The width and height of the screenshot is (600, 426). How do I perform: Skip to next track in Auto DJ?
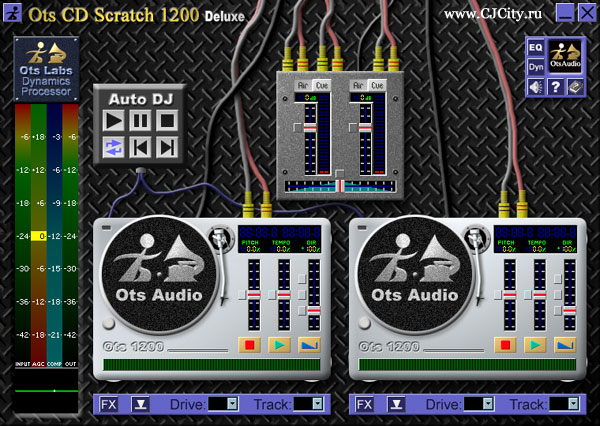(x=167, y=147)
